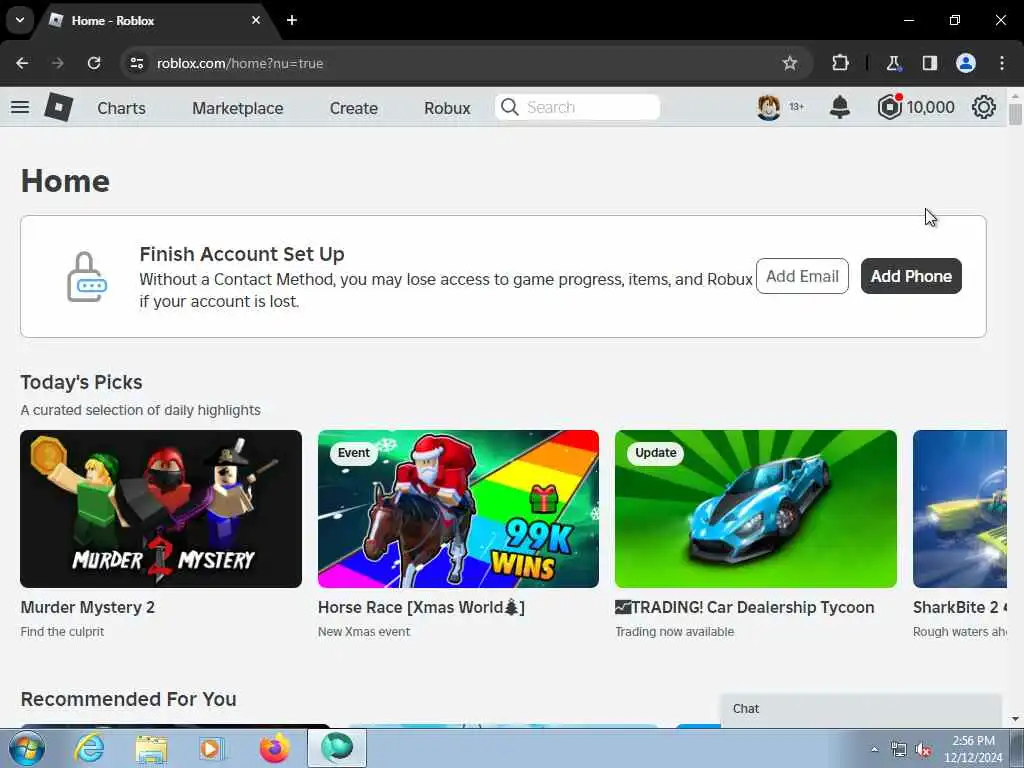Click the Roblox logo icon
Viewport: 1024px width, 768px height.
(x=58, y=107)
